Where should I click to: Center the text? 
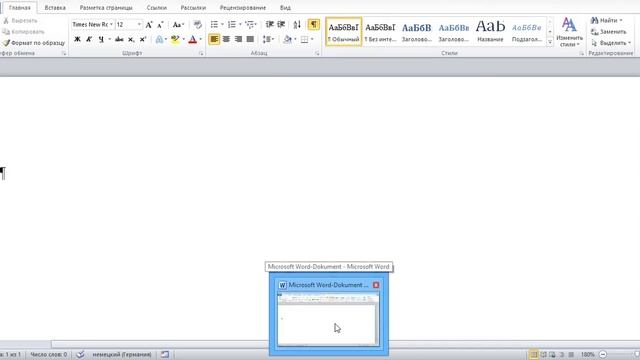point(226,39)
